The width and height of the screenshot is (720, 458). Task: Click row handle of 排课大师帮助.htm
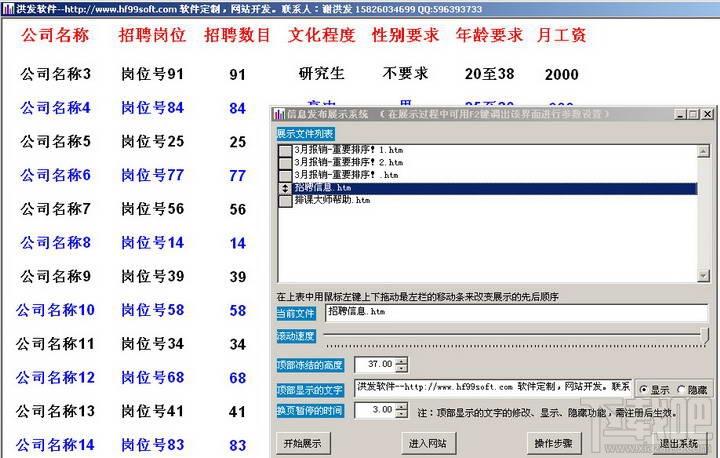(285, 201)
